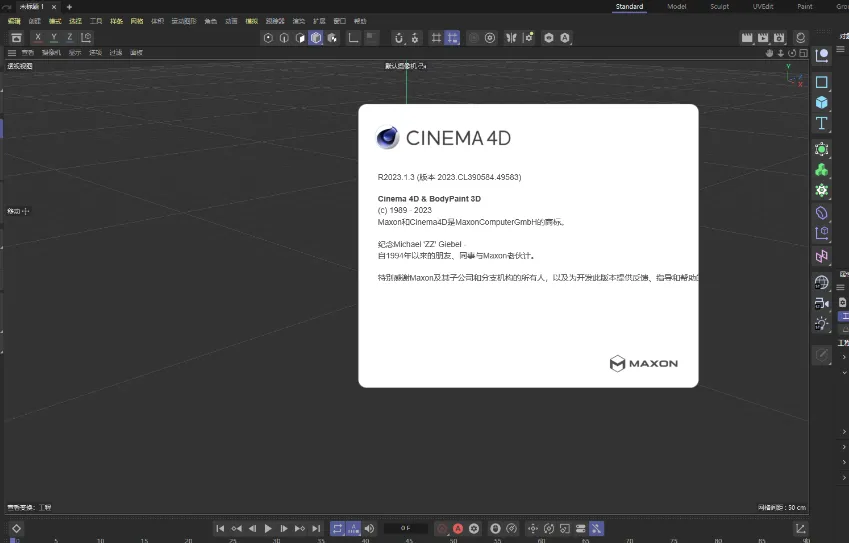Add a Light from the right palette
This screenshot has height=543, width=849.
click(x=821, y=324)
